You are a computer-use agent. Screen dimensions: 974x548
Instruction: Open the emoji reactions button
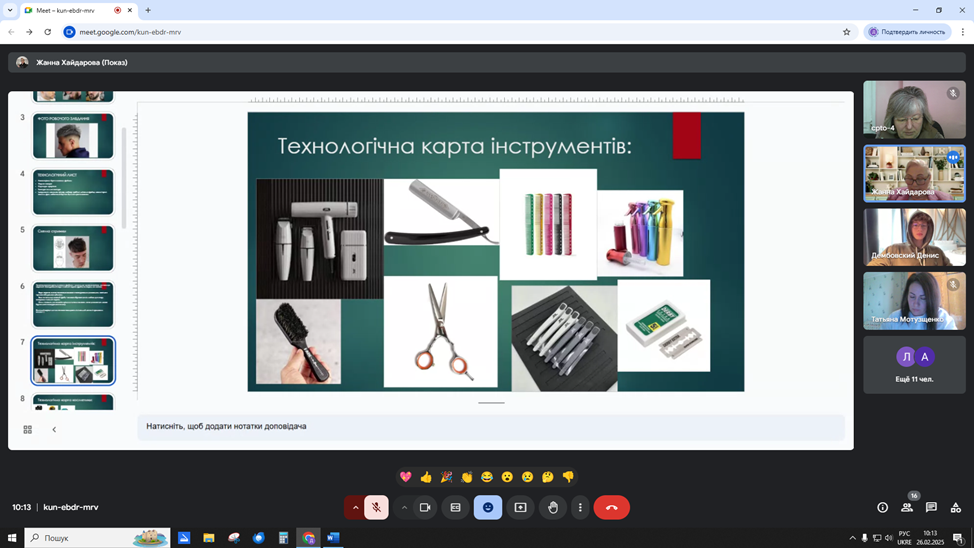[x=488, y=507]
